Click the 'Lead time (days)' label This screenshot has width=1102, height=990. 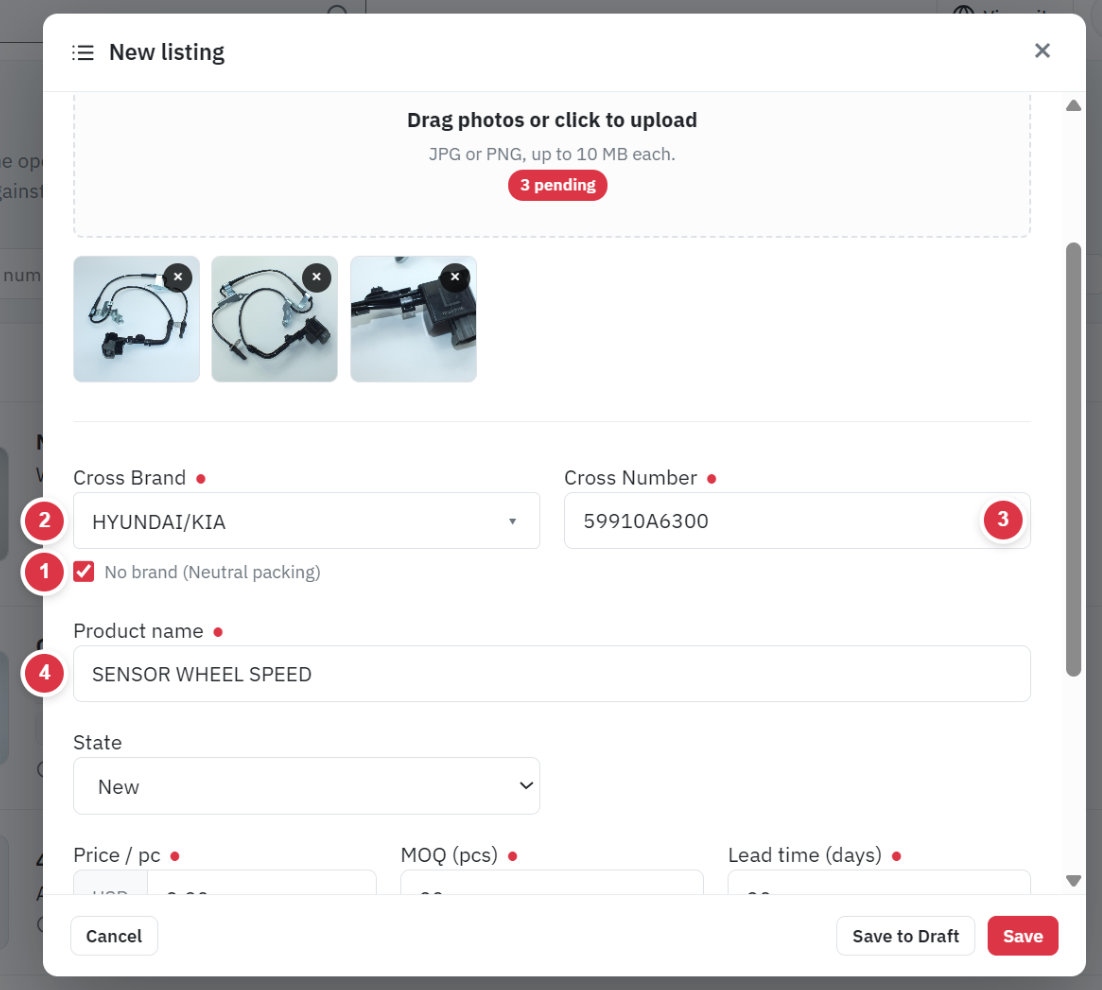pos(805,855)
